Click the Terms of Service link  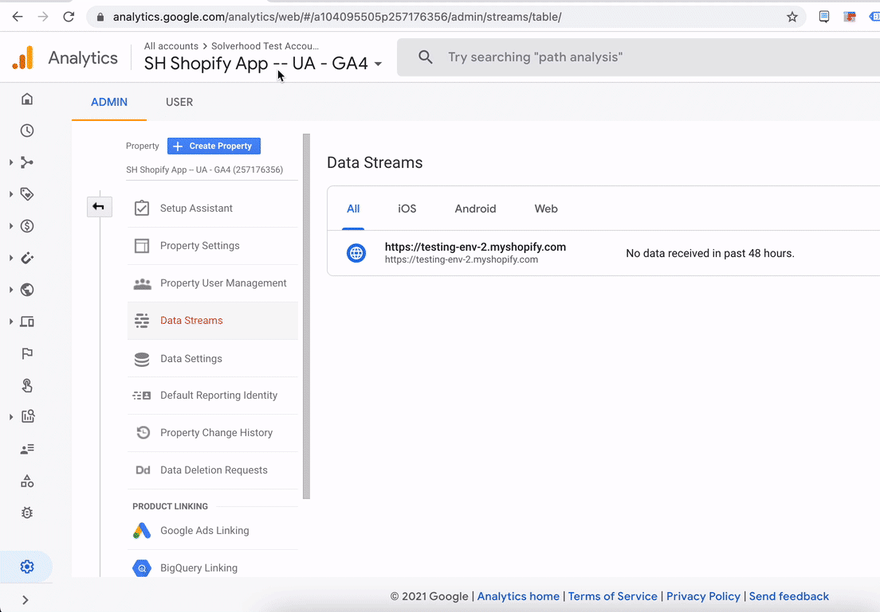(612, 596)
